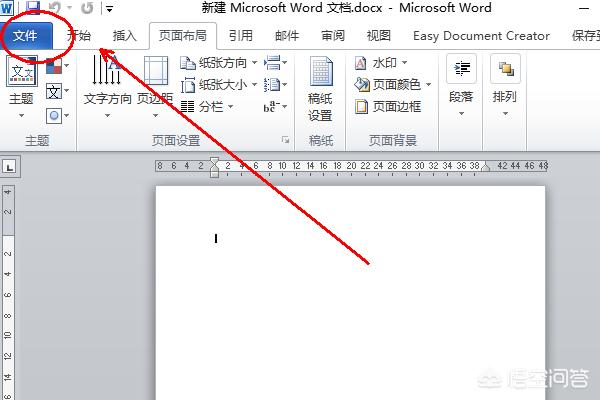
Task: Open 文字方向 text direction
Action: coord(108,87)
